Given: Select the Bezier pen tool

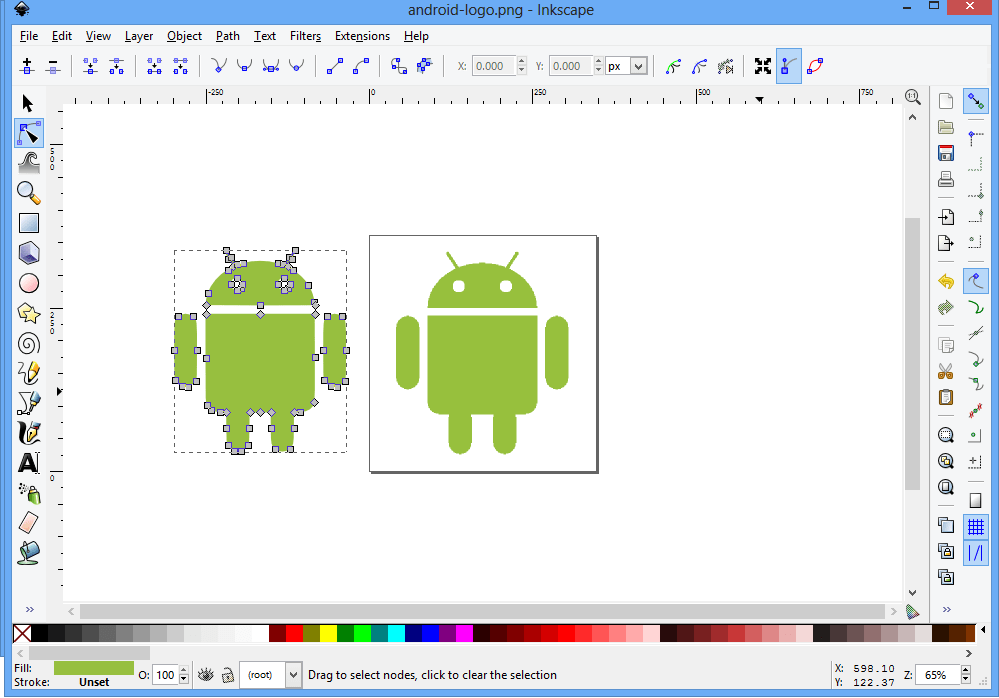Looking at the screenshot, I should (29, 403).
